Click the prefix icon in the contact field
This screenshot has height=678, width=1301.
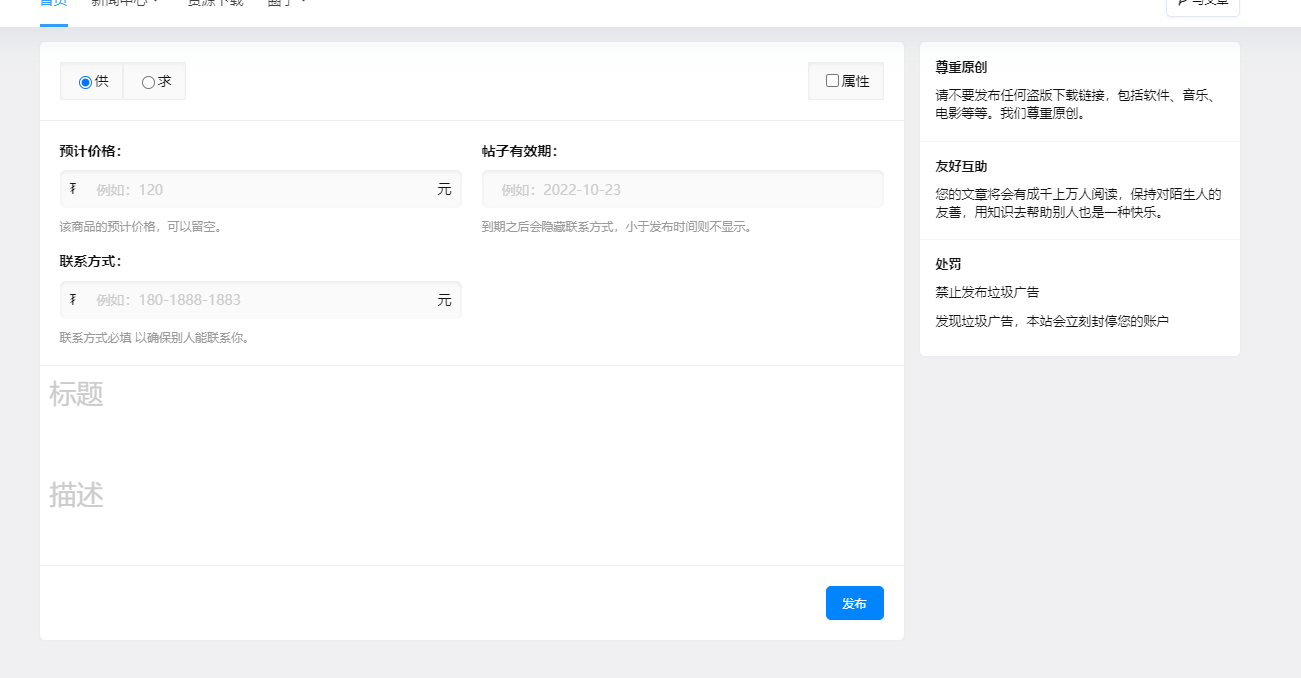point(73,298)
